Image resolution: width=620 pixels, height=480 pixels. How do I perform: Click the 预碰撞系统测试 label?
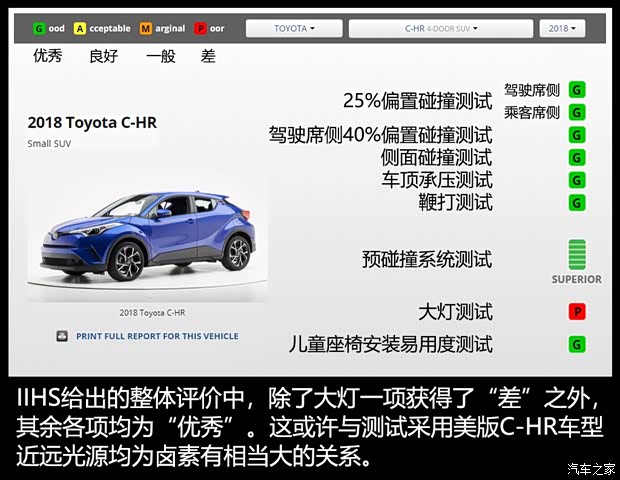pos(427,259)
